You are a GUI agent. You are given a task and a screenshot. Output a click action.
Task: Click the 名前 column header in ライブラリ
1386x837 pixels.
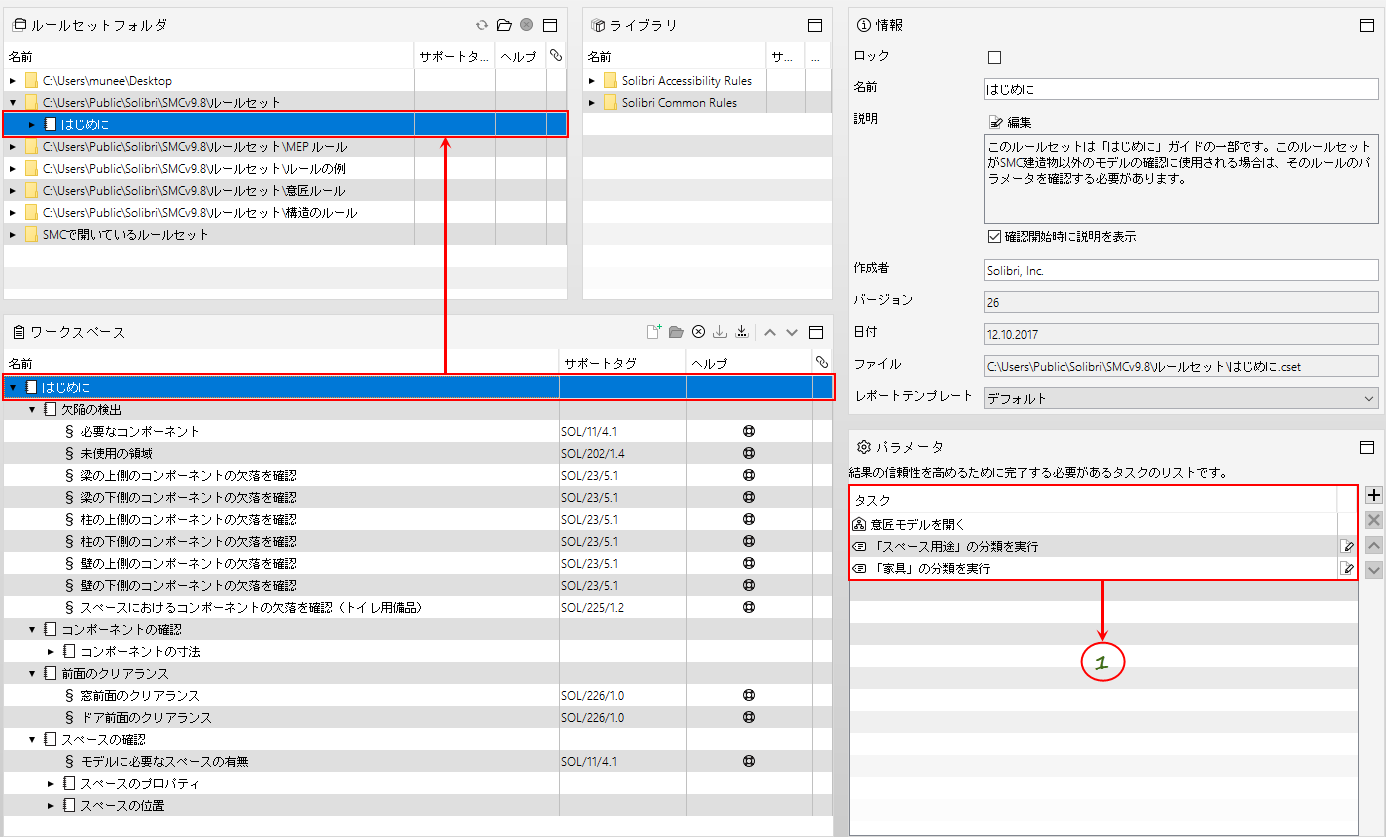[675, 57]
